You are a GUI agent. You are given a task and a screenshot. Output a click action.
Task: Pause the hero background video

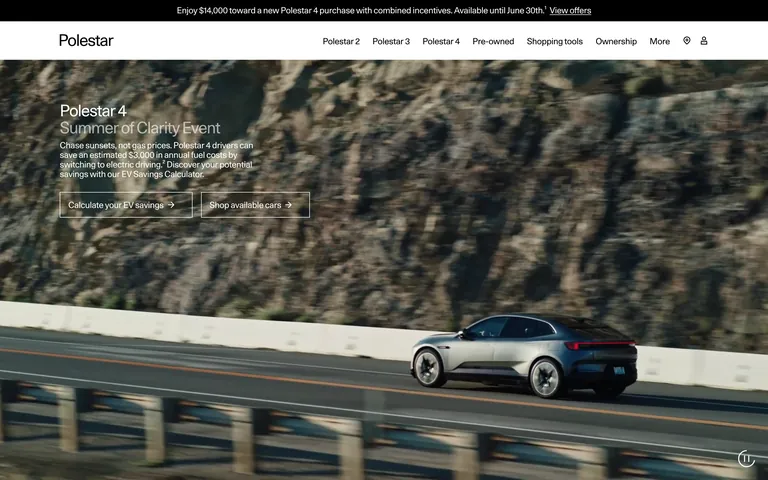[x=746, y=458]
